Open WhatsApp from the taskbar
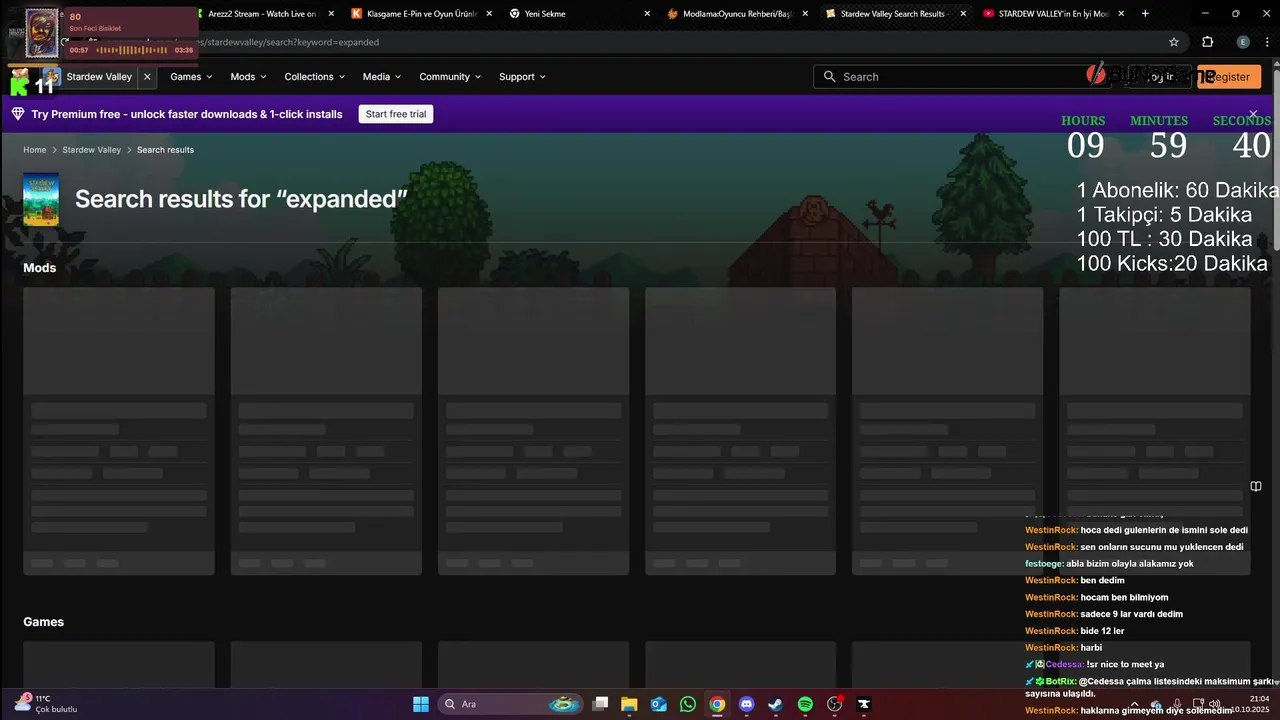The image size is (1280, 720). coord(688,704)
